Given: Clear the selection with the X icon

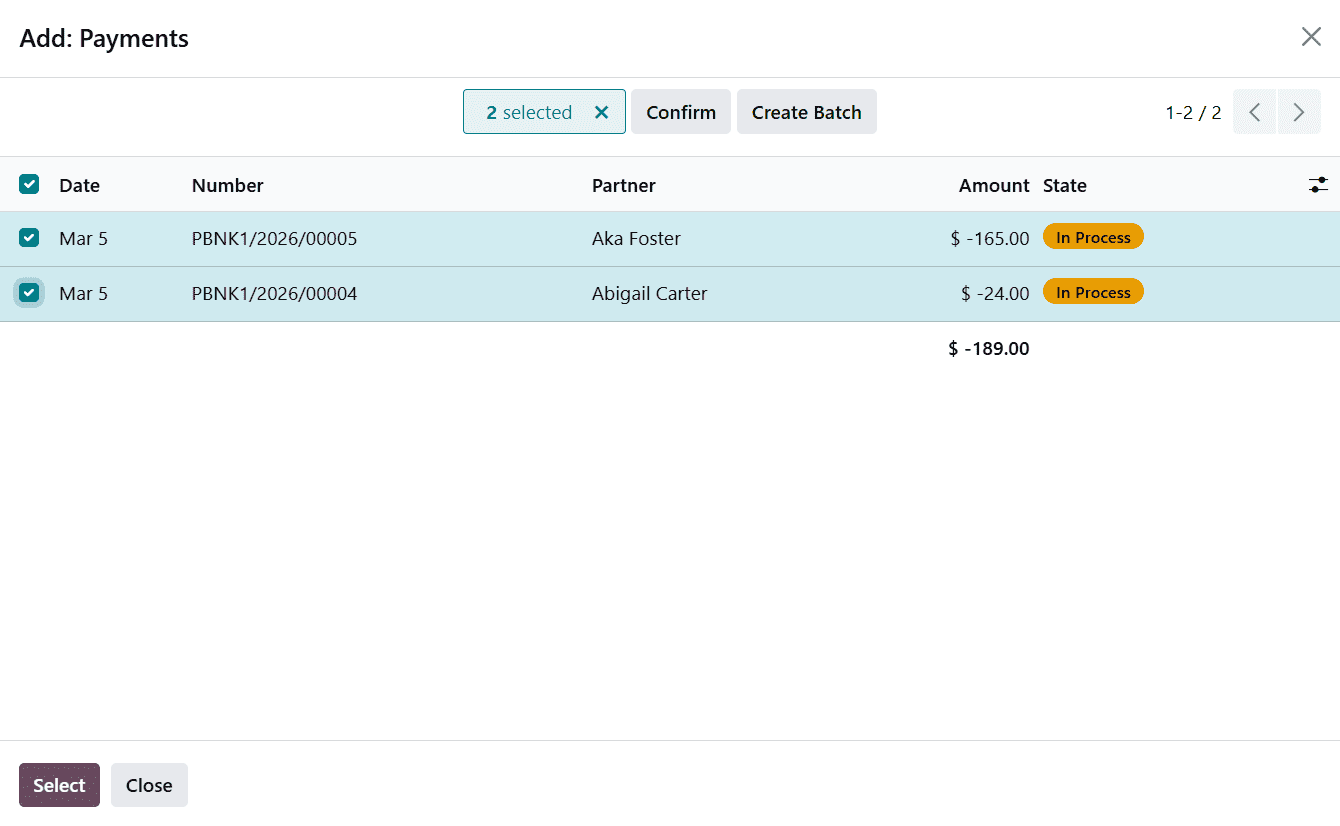Looking at the screenshot, I should tap(601, 112).
